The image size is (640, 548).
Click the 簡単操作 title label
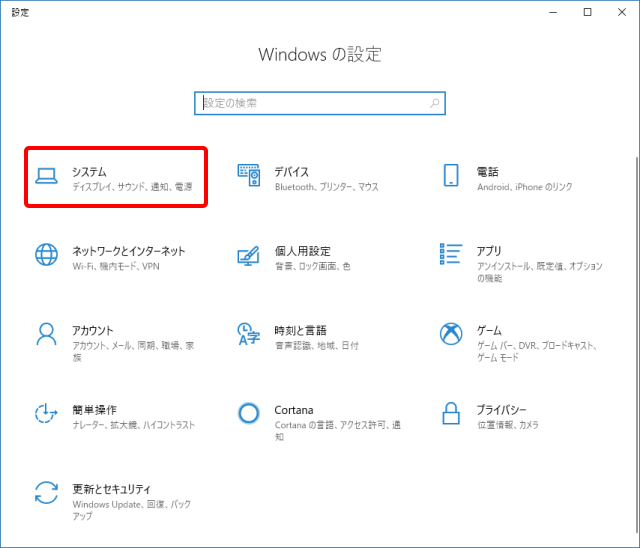click(94, 410)
